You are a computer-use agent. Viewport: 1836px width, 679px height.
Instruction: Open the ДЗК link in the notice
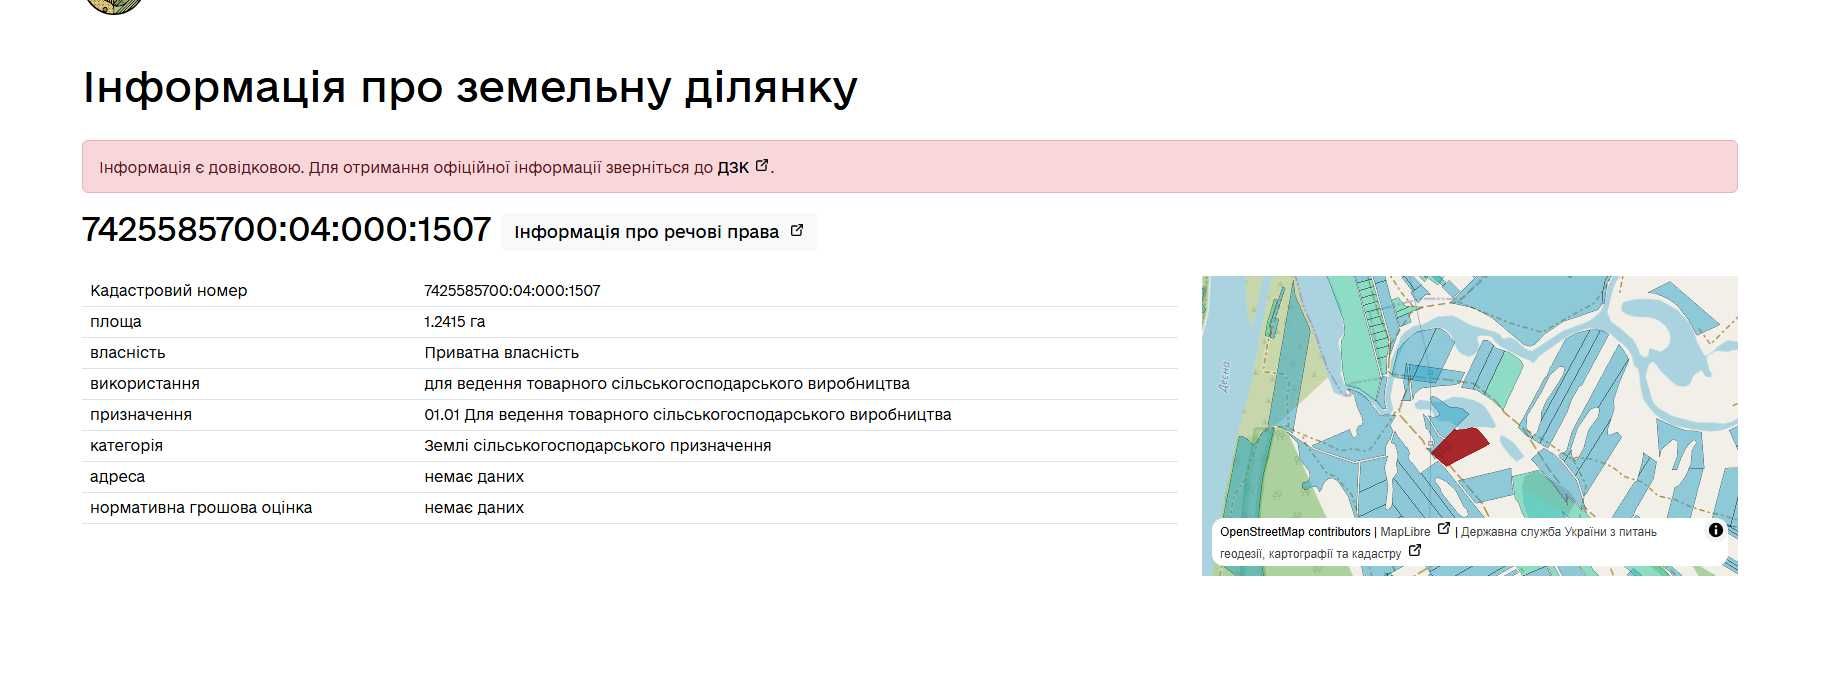click(733, 167)
